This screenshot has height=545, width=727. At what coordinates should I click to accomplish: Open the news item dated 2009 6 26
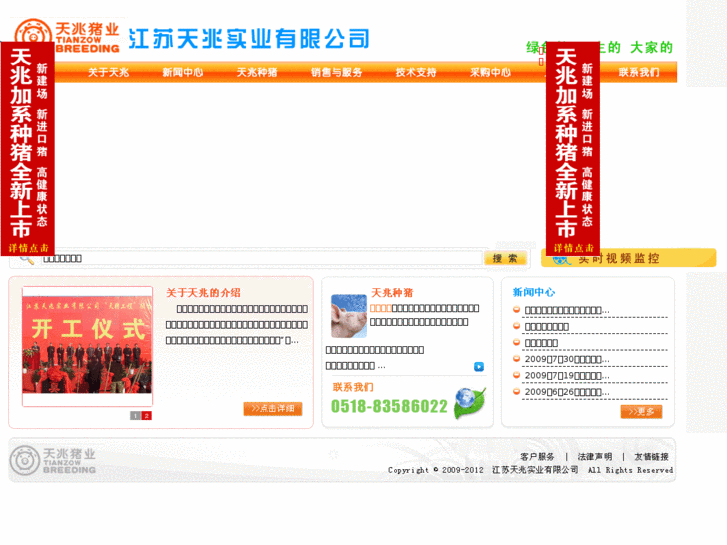click(567, 392)
